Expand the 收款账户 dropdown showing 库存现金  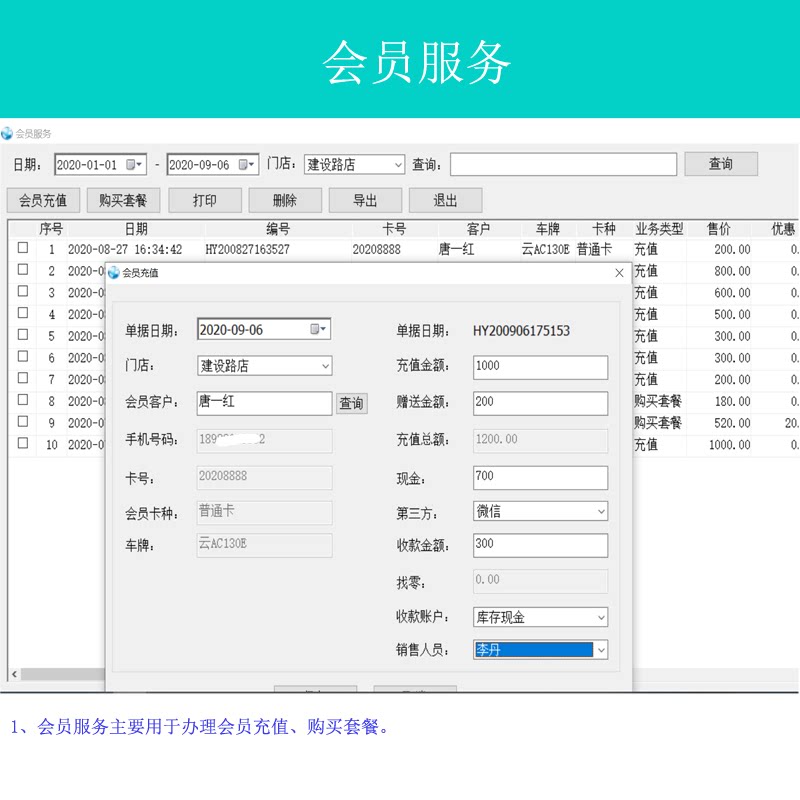tap(601, 617)
